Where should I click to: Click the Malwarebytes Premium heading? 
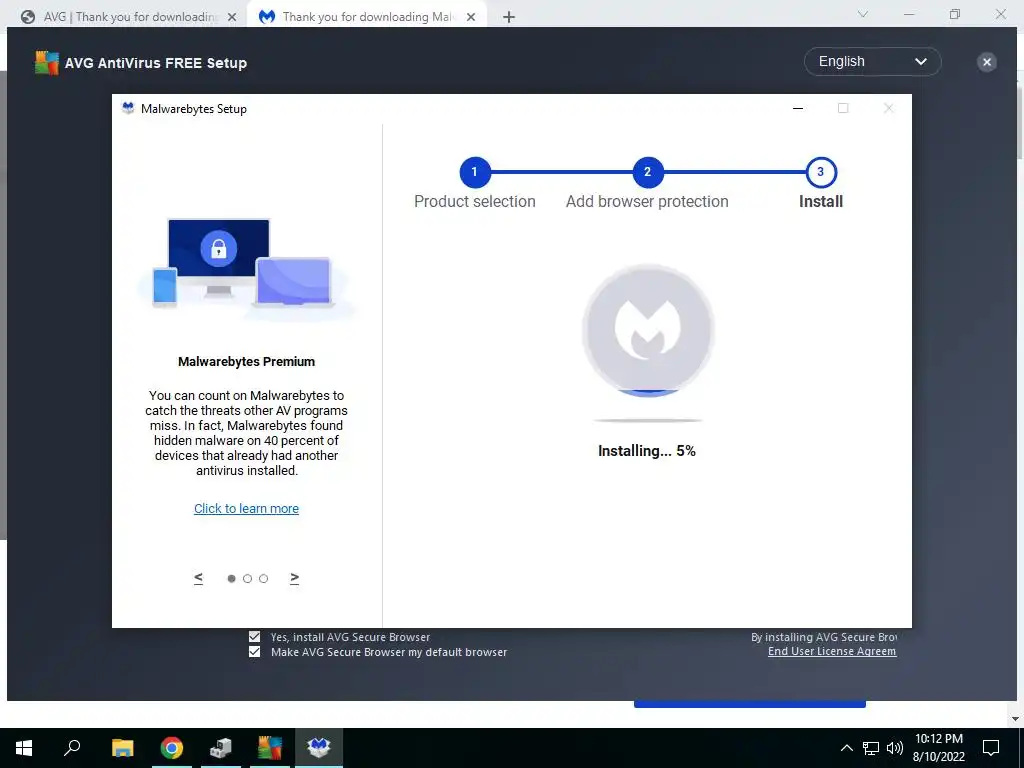(246, 362)
